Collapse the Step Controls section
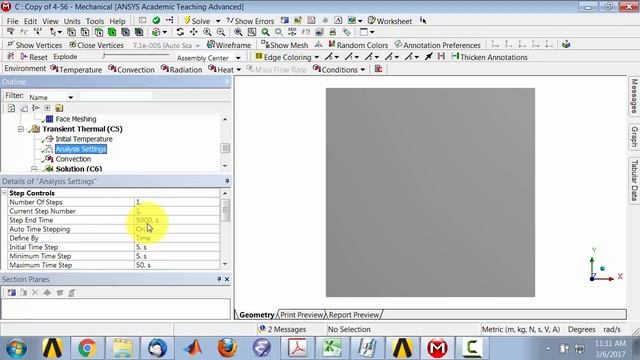 tap(4, 193)
